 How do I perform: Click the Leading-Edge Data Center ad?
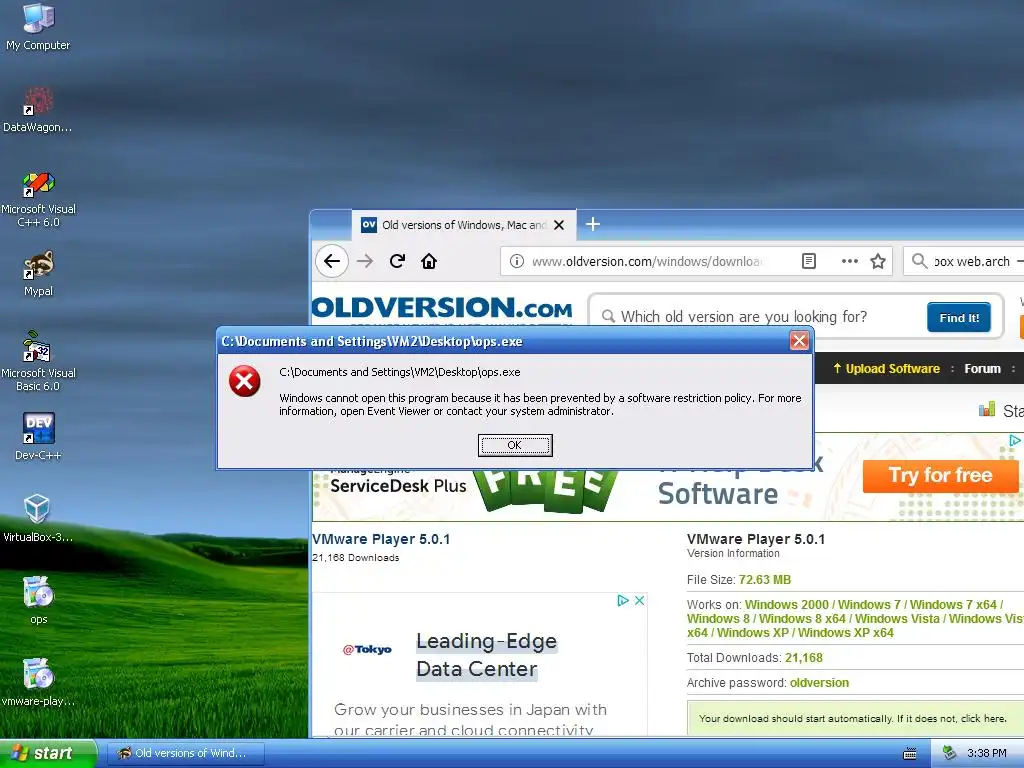tap(487, 655)
